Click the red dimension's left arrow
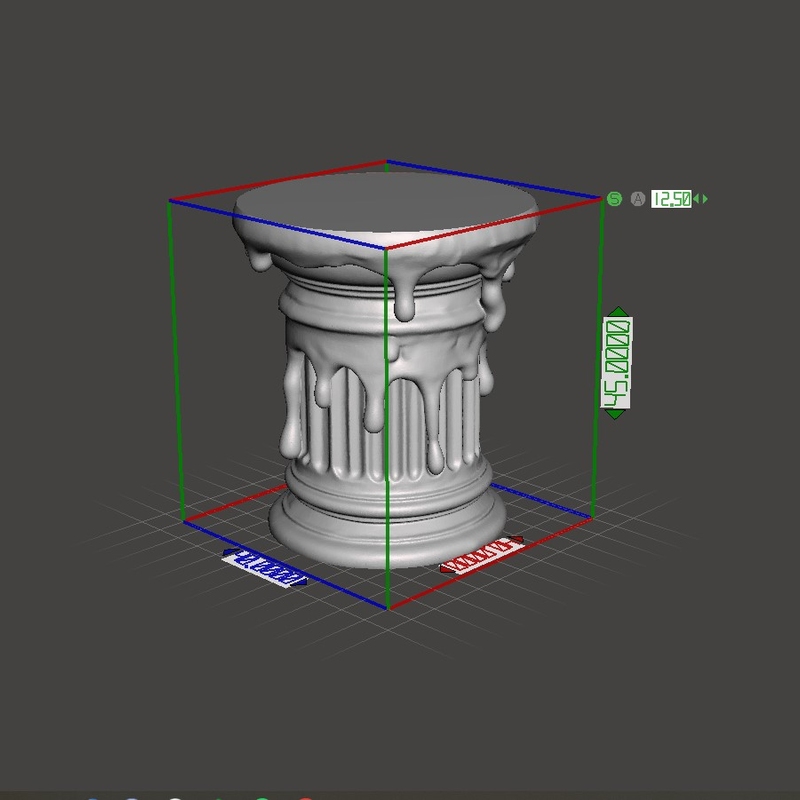The image size is (800, 800). click(443, 569)
